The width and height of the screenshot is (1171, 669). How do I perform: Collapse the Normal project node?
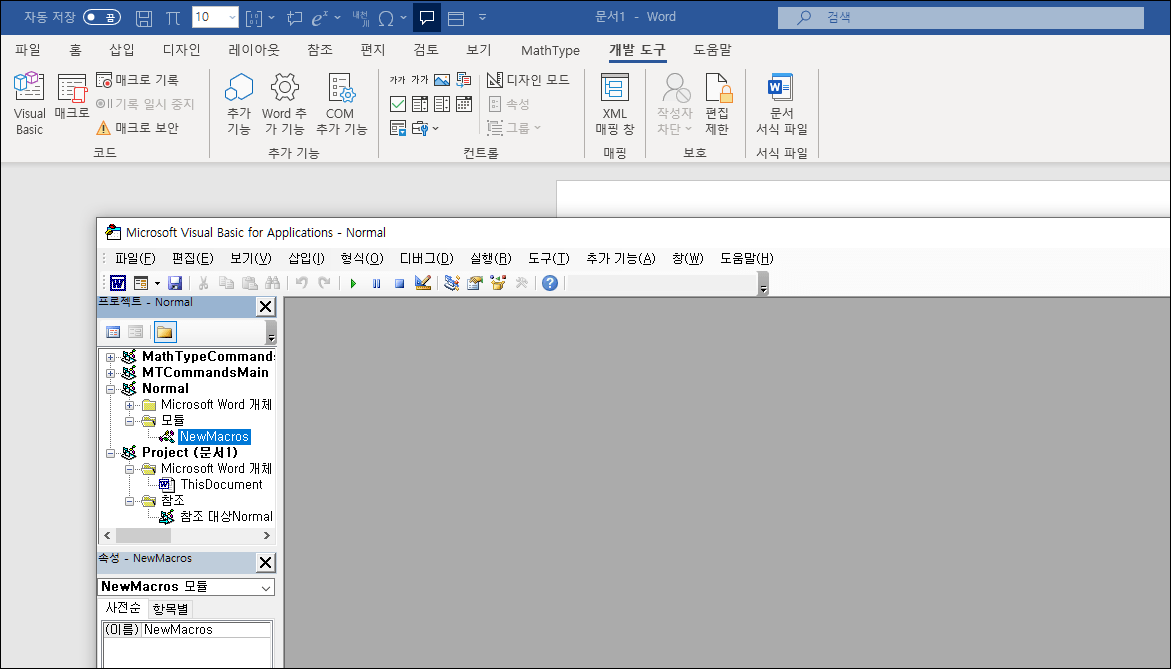tap(111, 389)
